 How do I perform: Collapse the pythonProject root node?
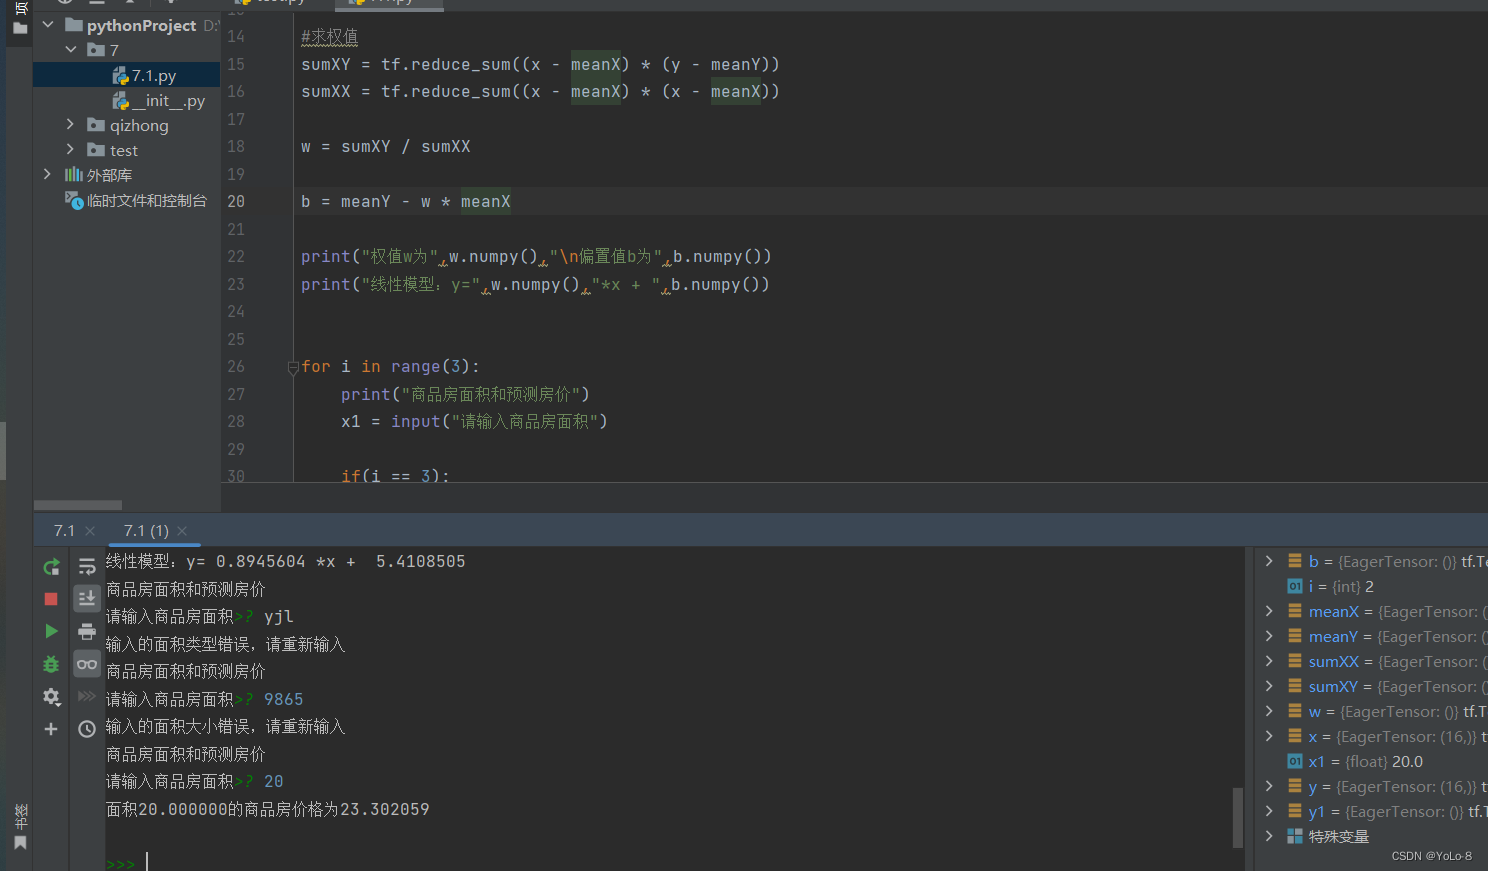point(48,24)
